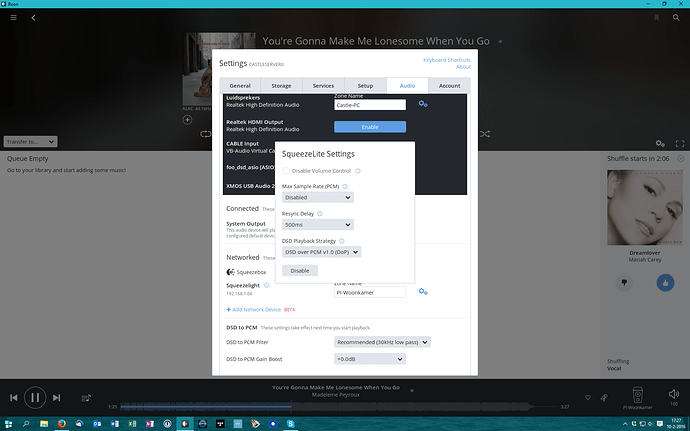Open the About link
Screen dimensions: 690x431
(463, 67)
